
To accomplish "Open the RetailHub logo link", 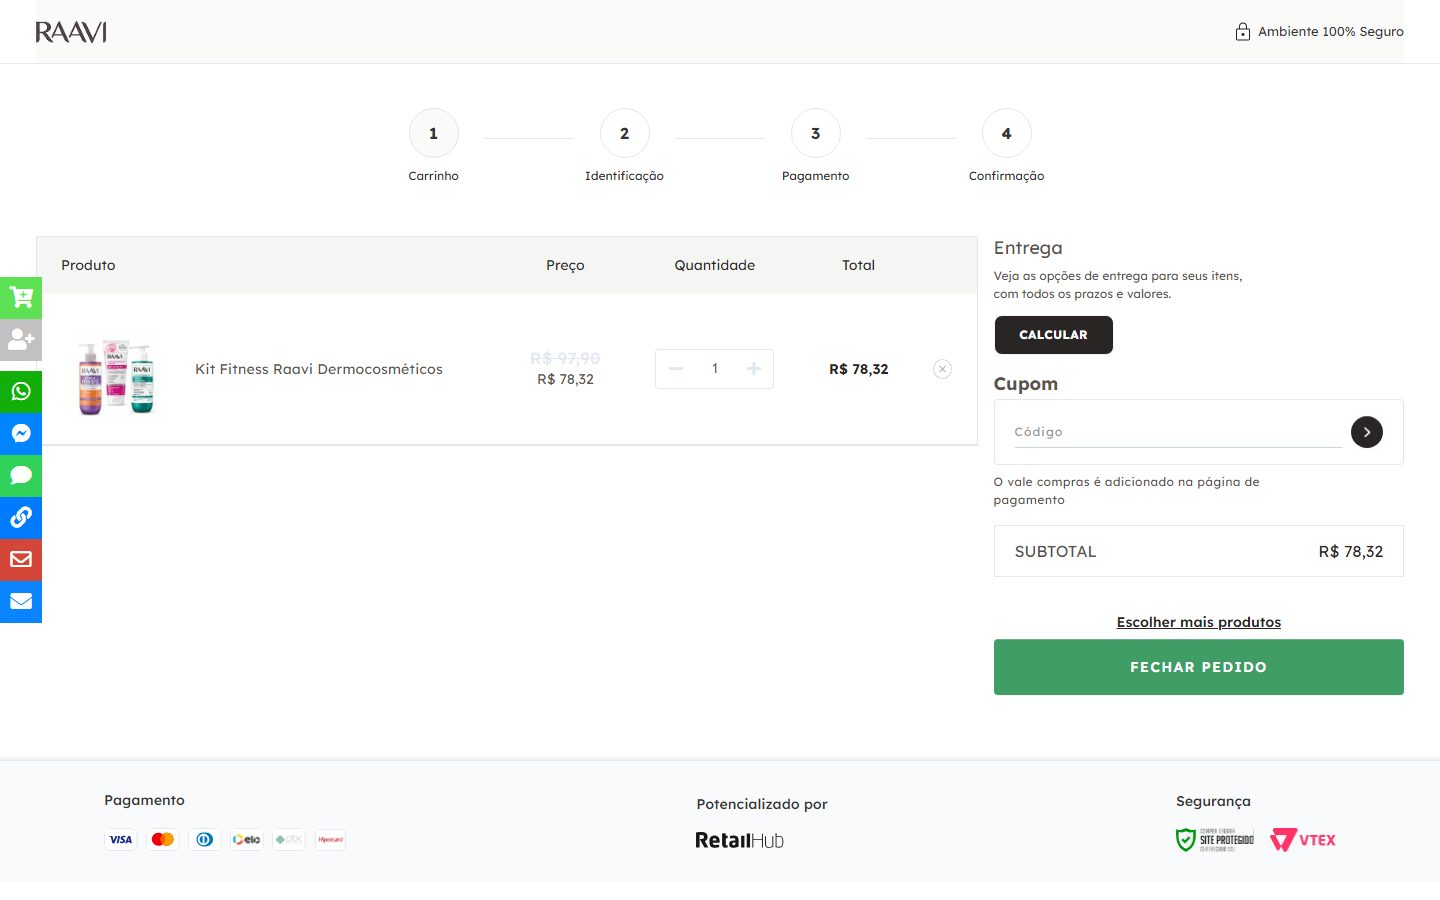I will click(740, 840).
